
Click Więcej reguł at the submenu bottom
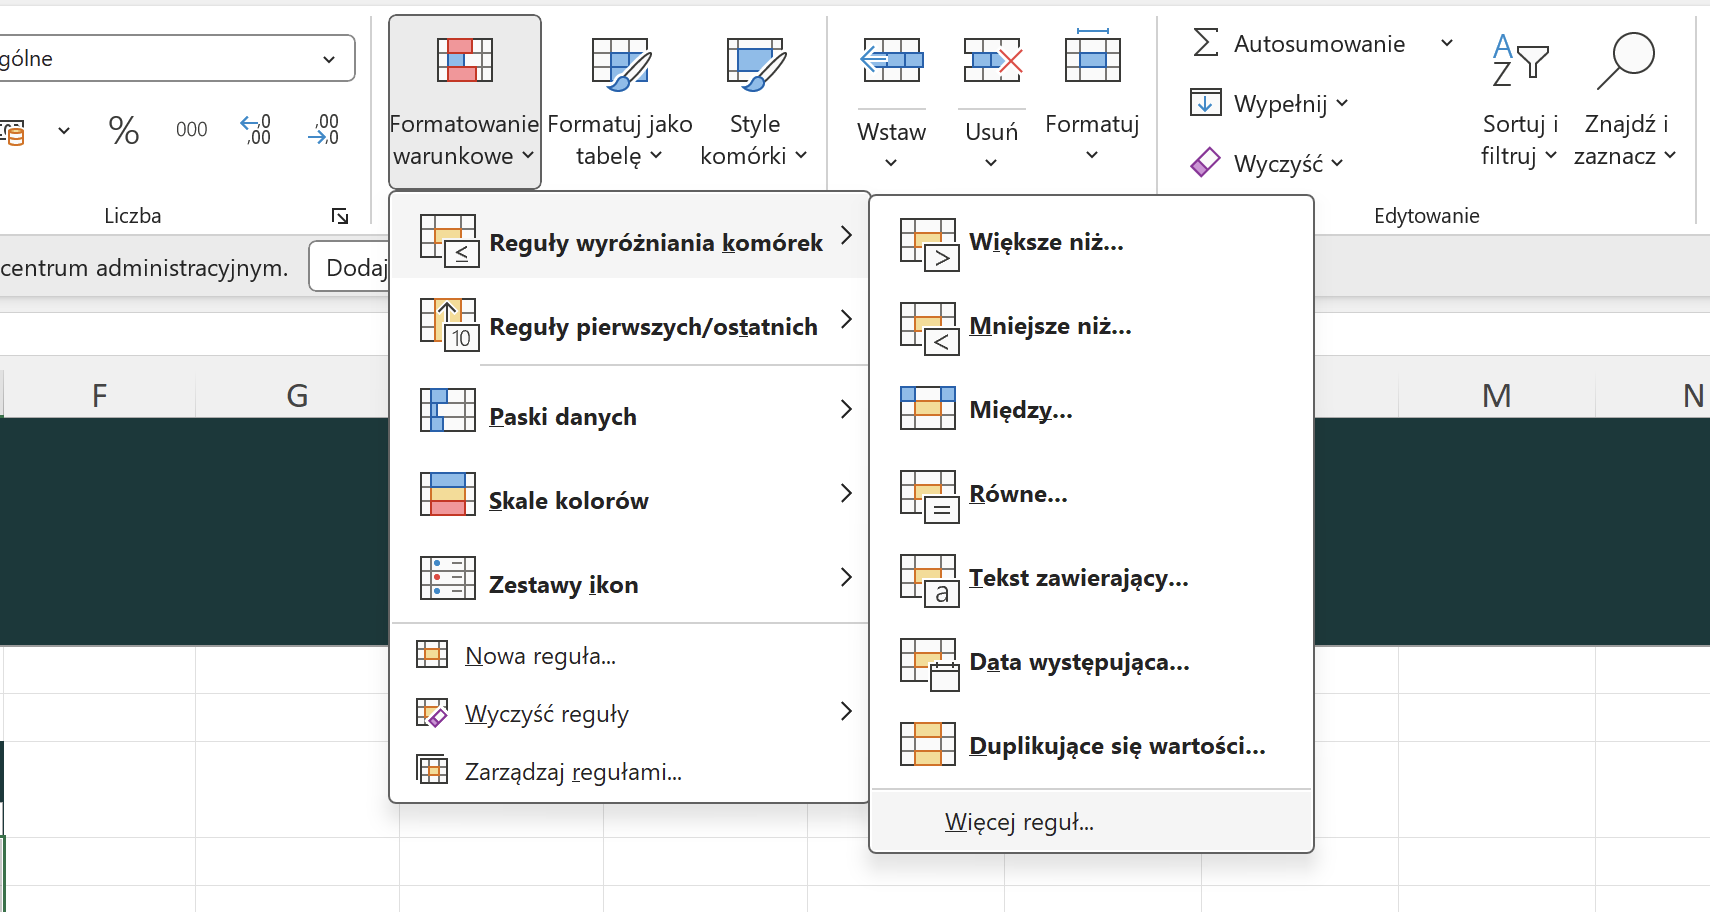tap(1019, 821)
